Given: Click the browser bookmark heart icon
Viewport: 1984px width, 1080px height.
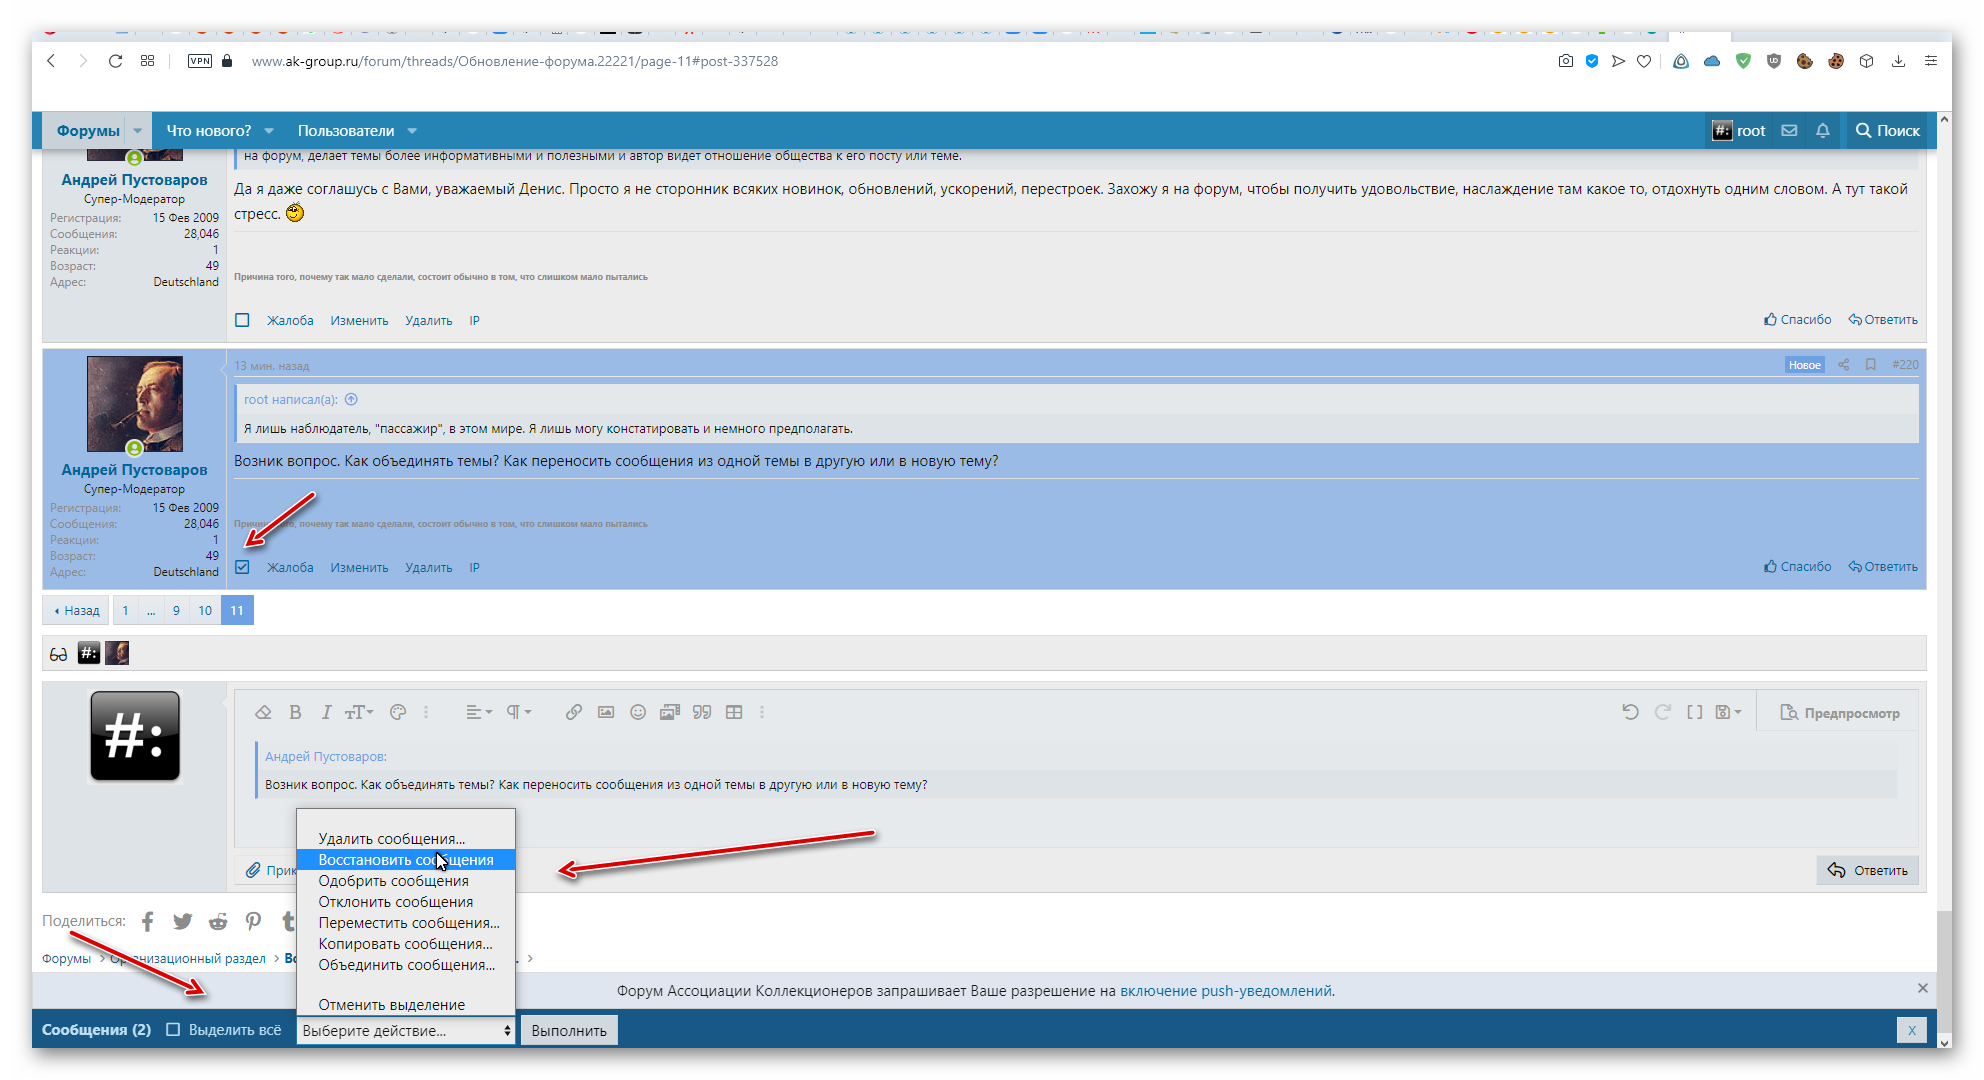Looking at the screenshot, I should point(1644,61).
